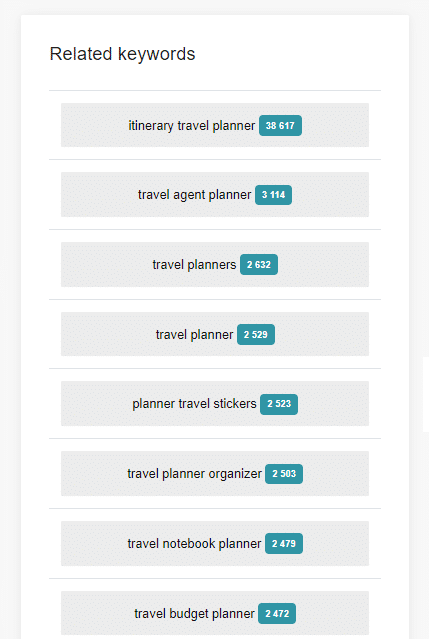Select 'travel planner organizer' keyword
Viewport: 429px width, 639px height.
coord(194,474)
